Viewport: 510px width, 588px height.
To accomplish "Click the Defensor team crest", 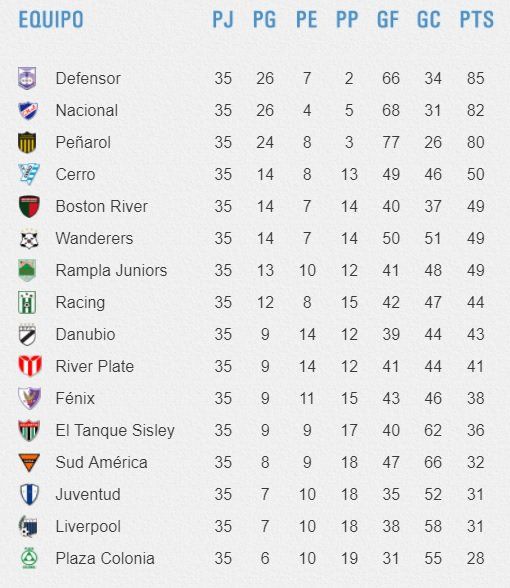I will click(x=27, y=78).
